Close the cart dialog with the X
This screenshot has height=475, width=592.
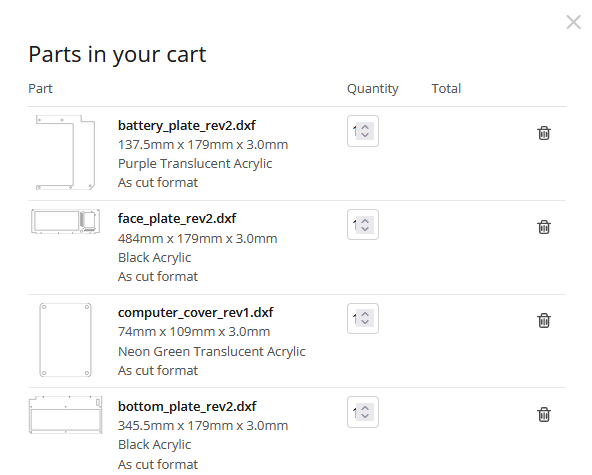click(574, 22)
